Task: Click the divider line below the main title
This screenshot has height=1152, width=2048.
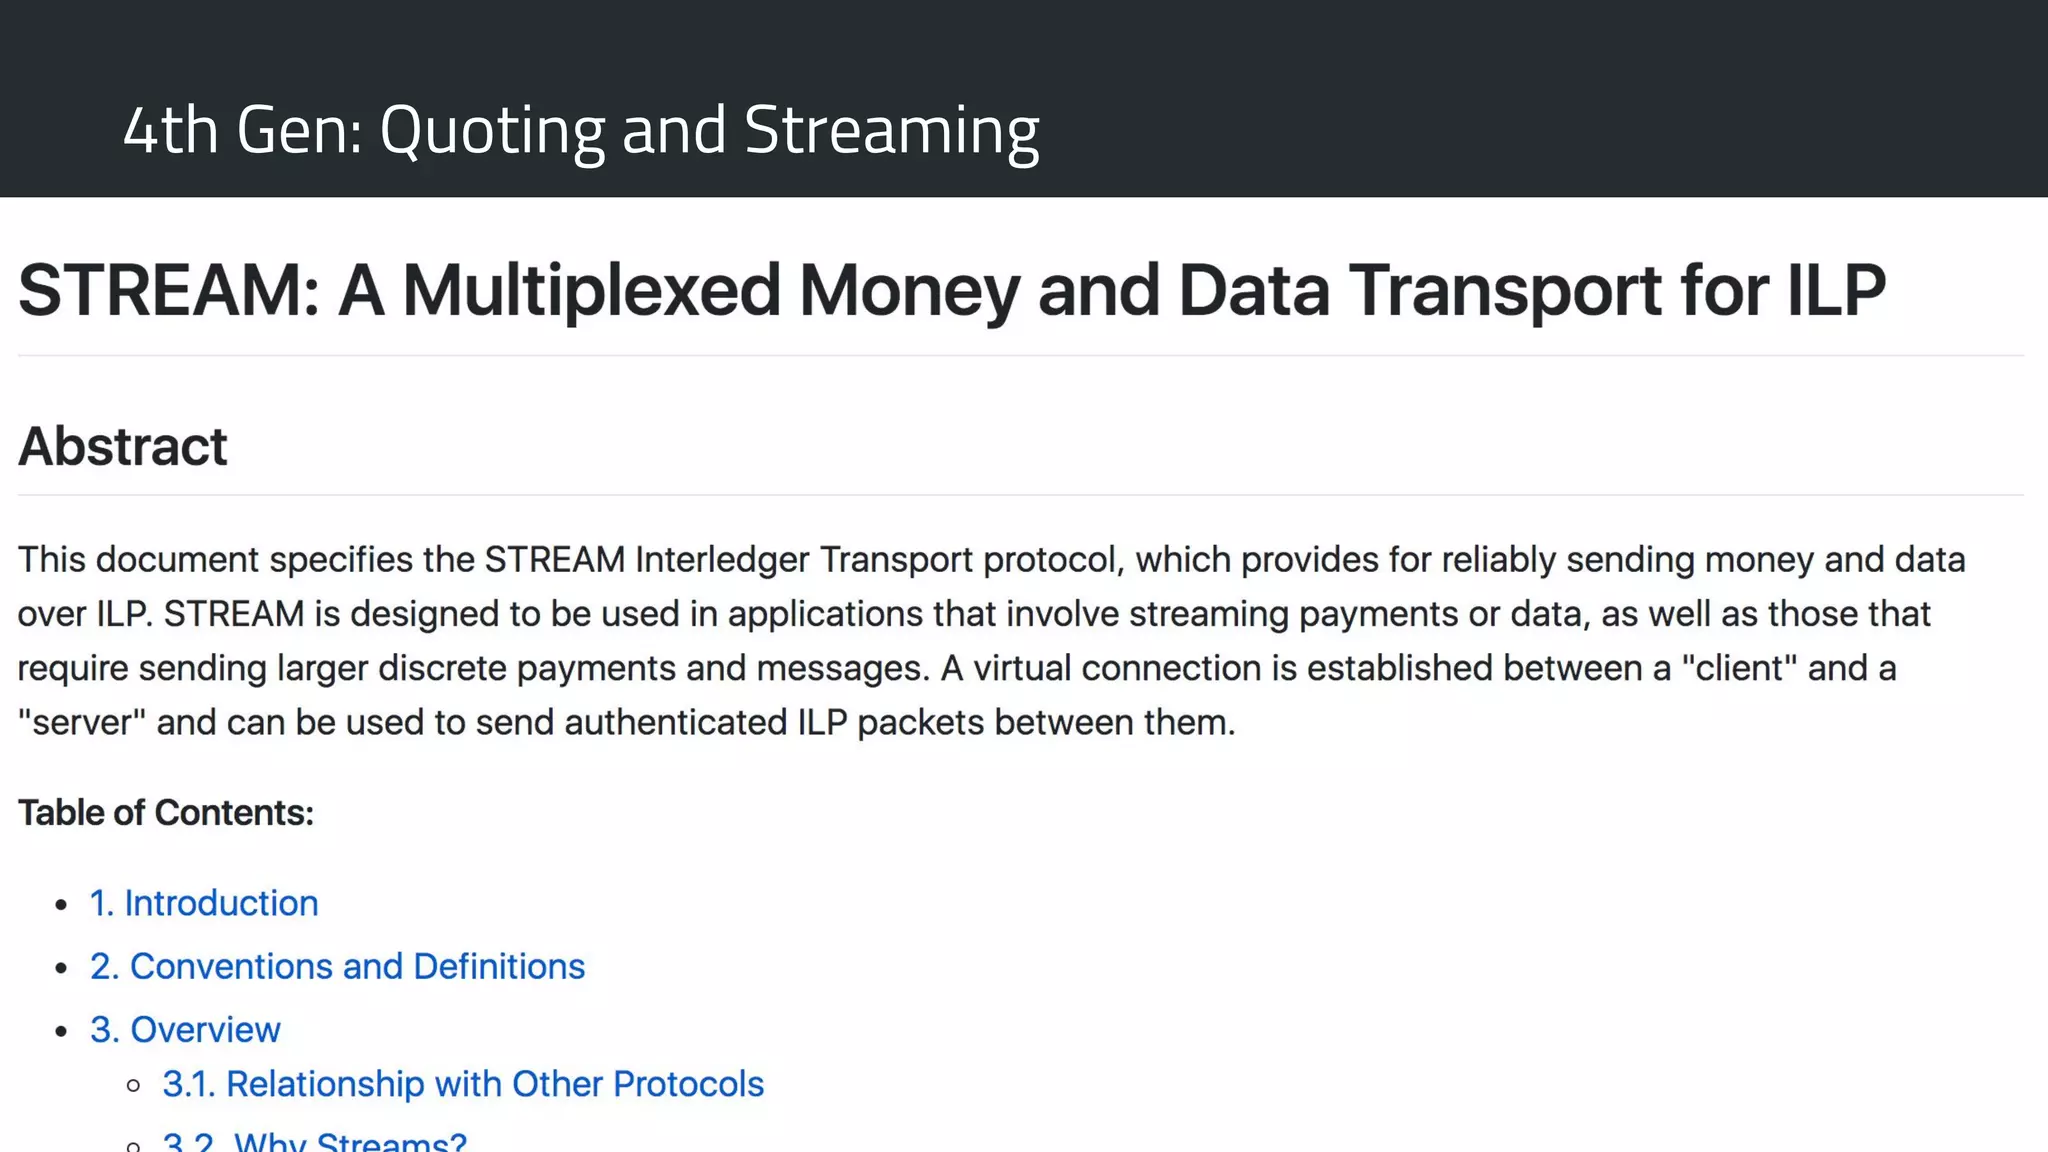Action: [x=1020, y=355]
